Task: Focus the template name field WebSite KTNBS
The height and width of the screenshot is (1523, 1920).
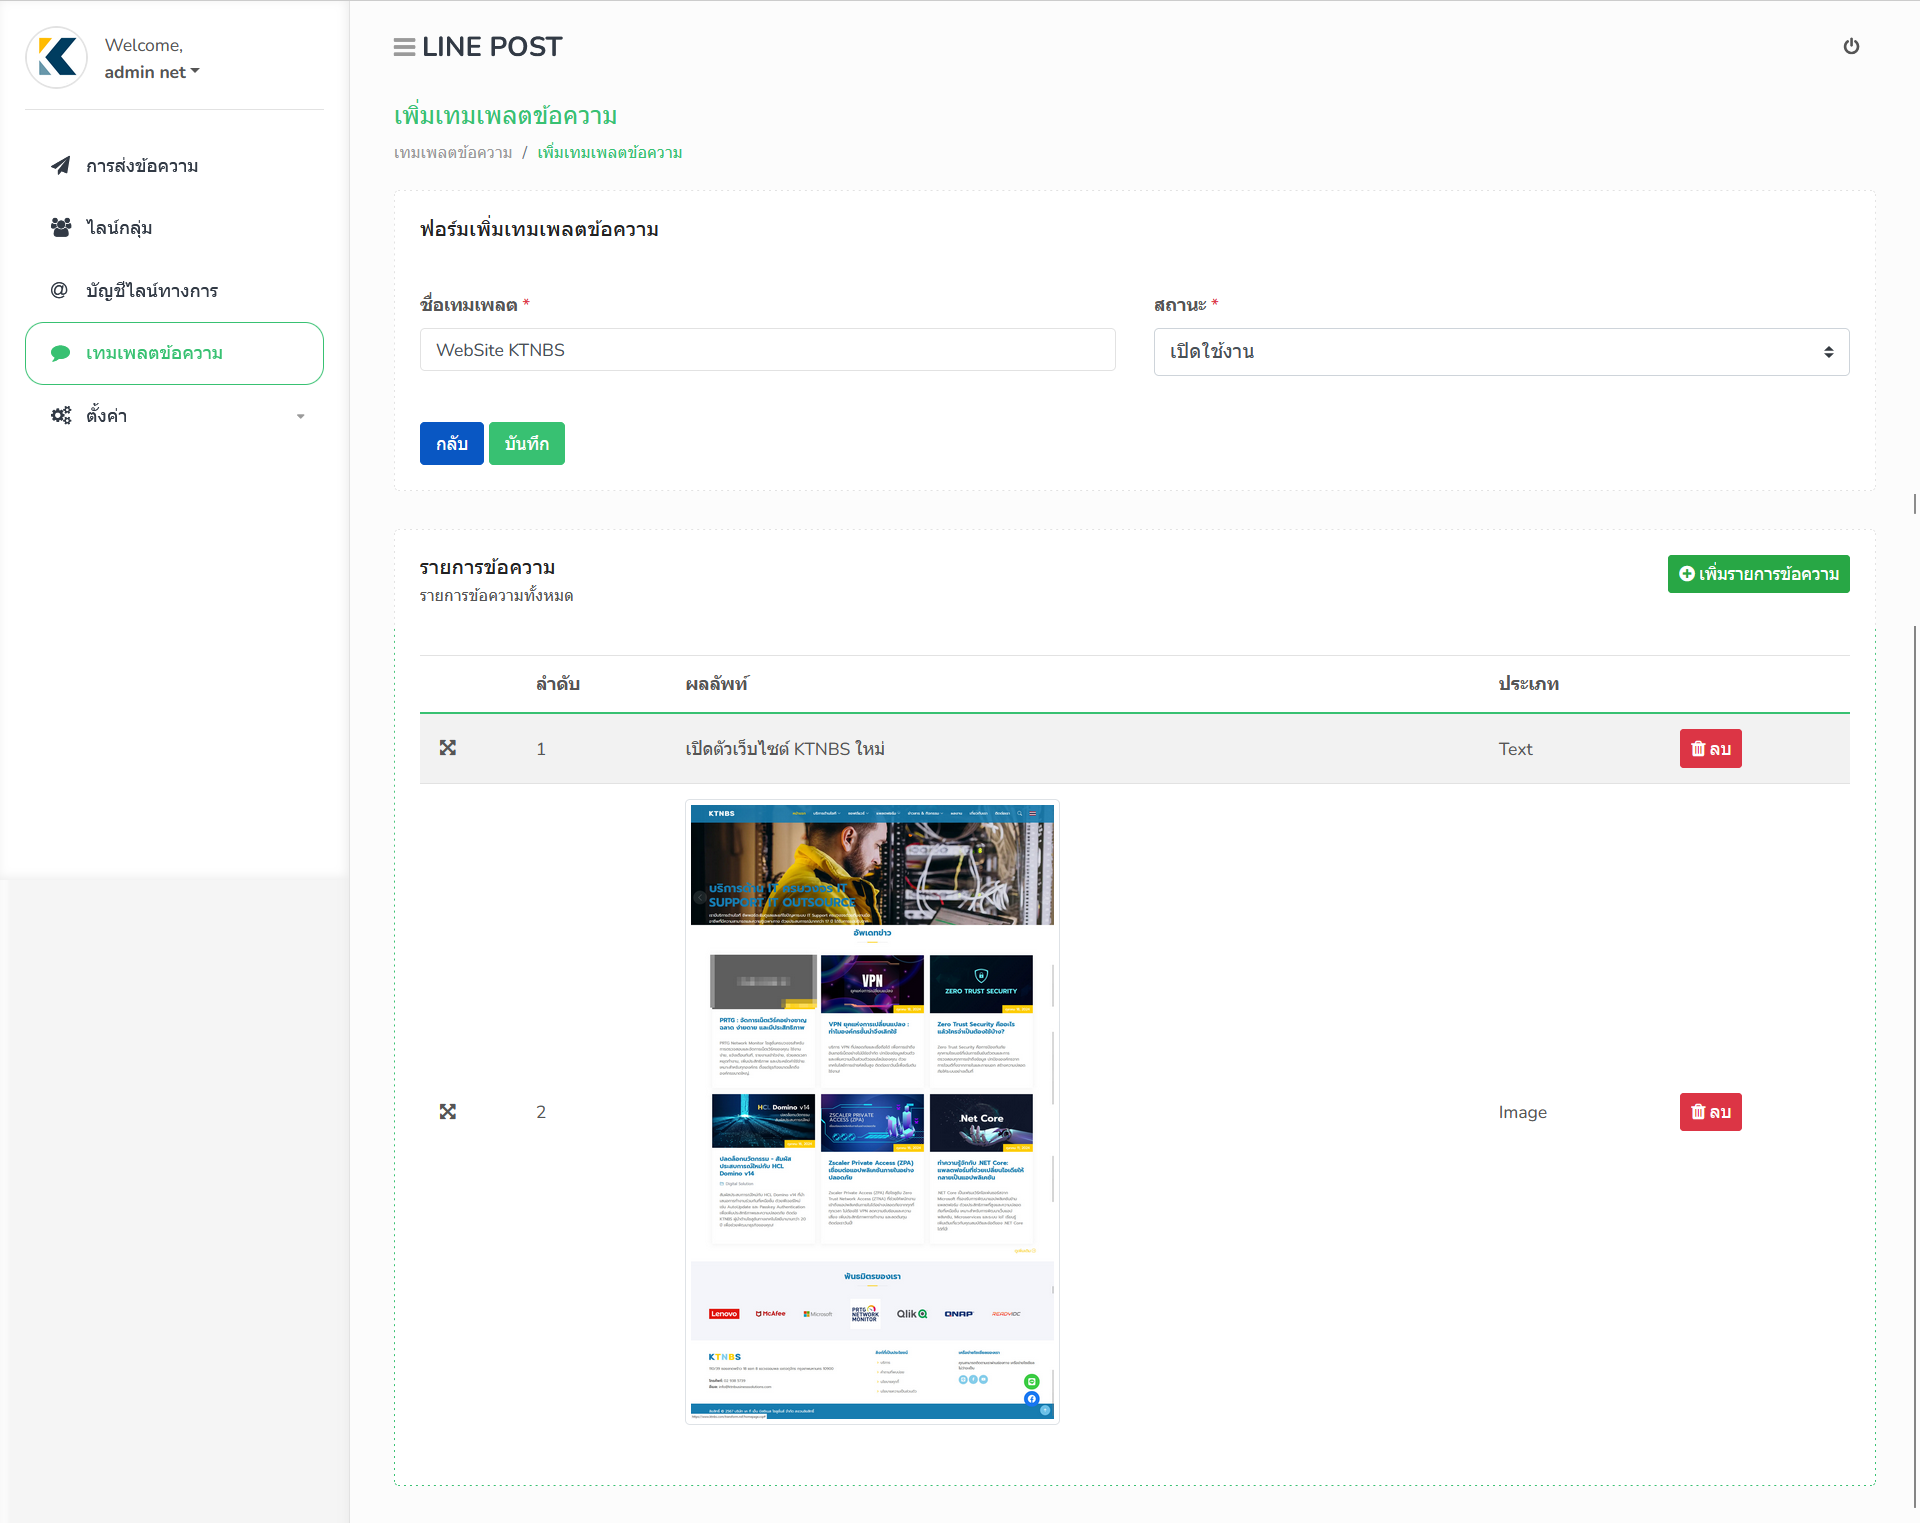Action: point(768,350)
